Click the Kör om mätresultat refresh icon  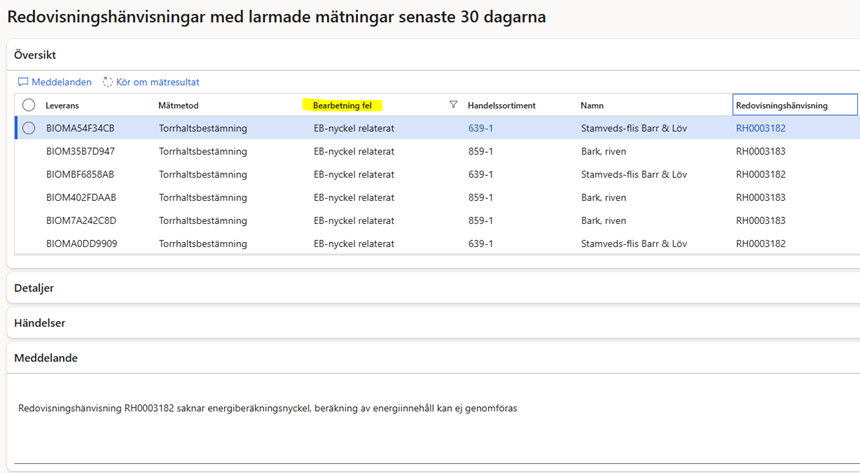coord(108,82)
